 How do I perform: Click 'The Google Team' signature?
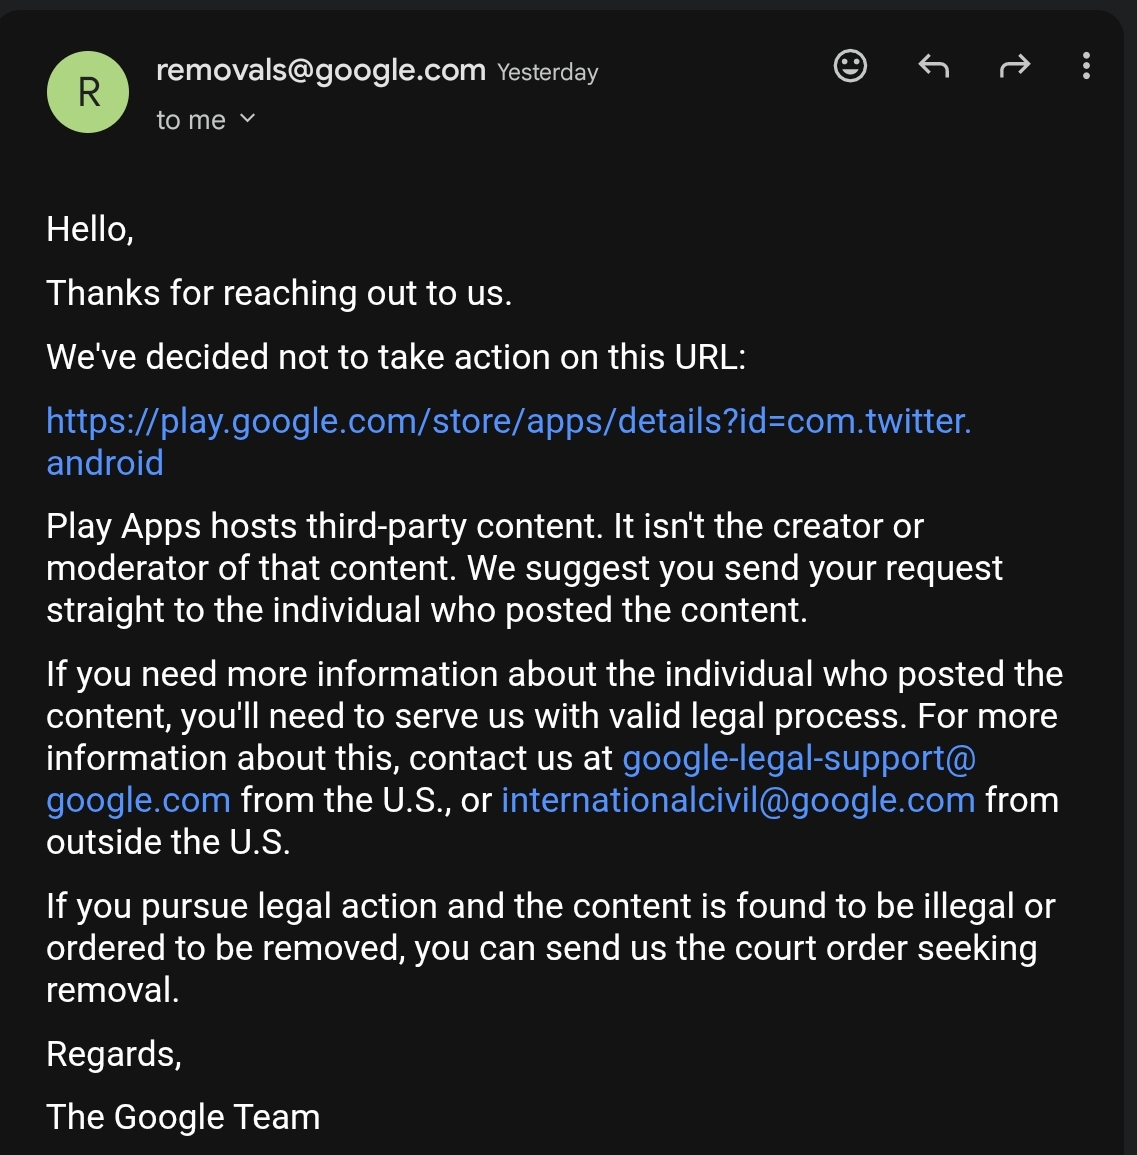183,1117
